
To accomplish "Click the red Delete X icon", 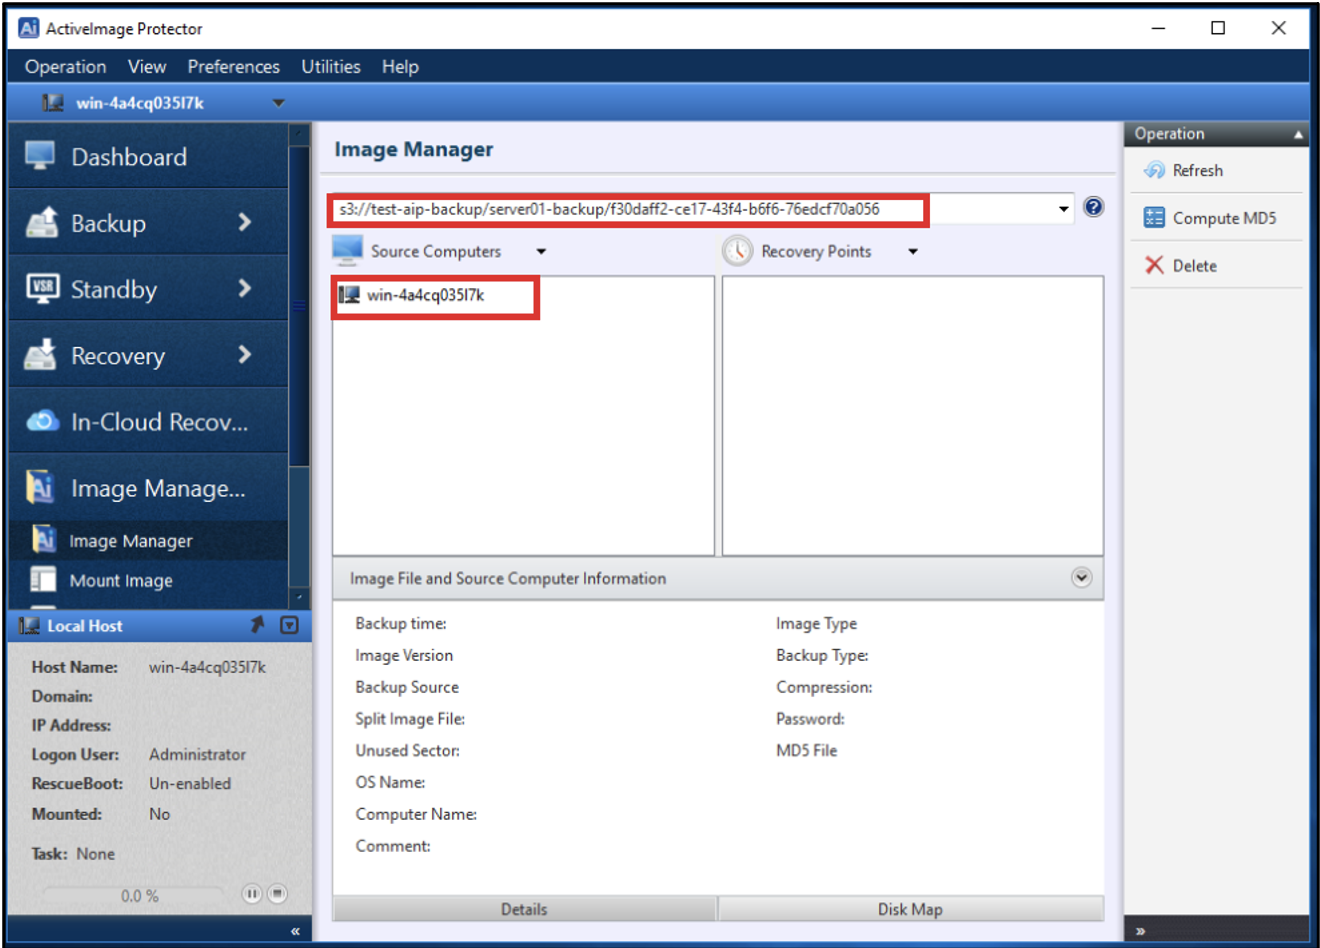I will (1154, 265).
